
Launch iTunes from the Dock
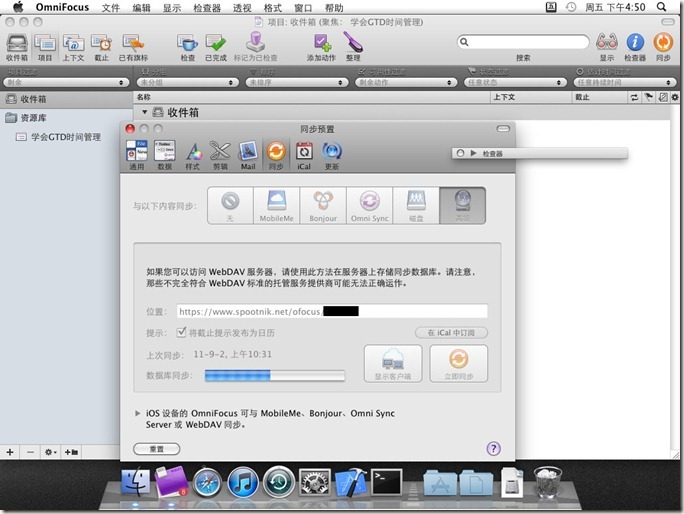pos(243,483)
